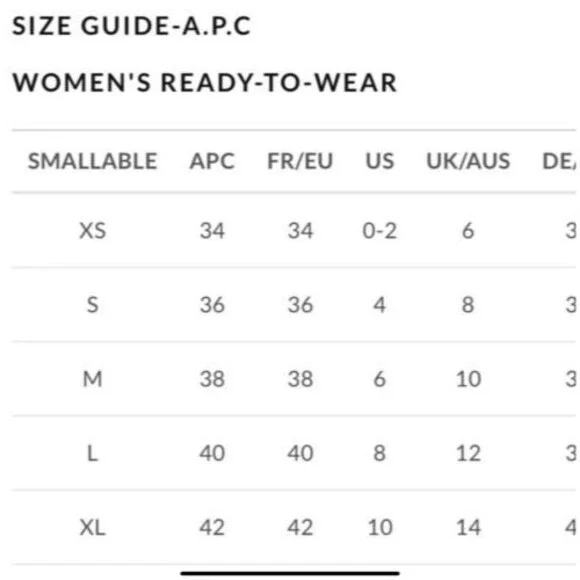The height and width of the screenshot is (580, 580).
Task: Click the SIZE GUIDE-A.P.C heading
Action: (132, 26)
